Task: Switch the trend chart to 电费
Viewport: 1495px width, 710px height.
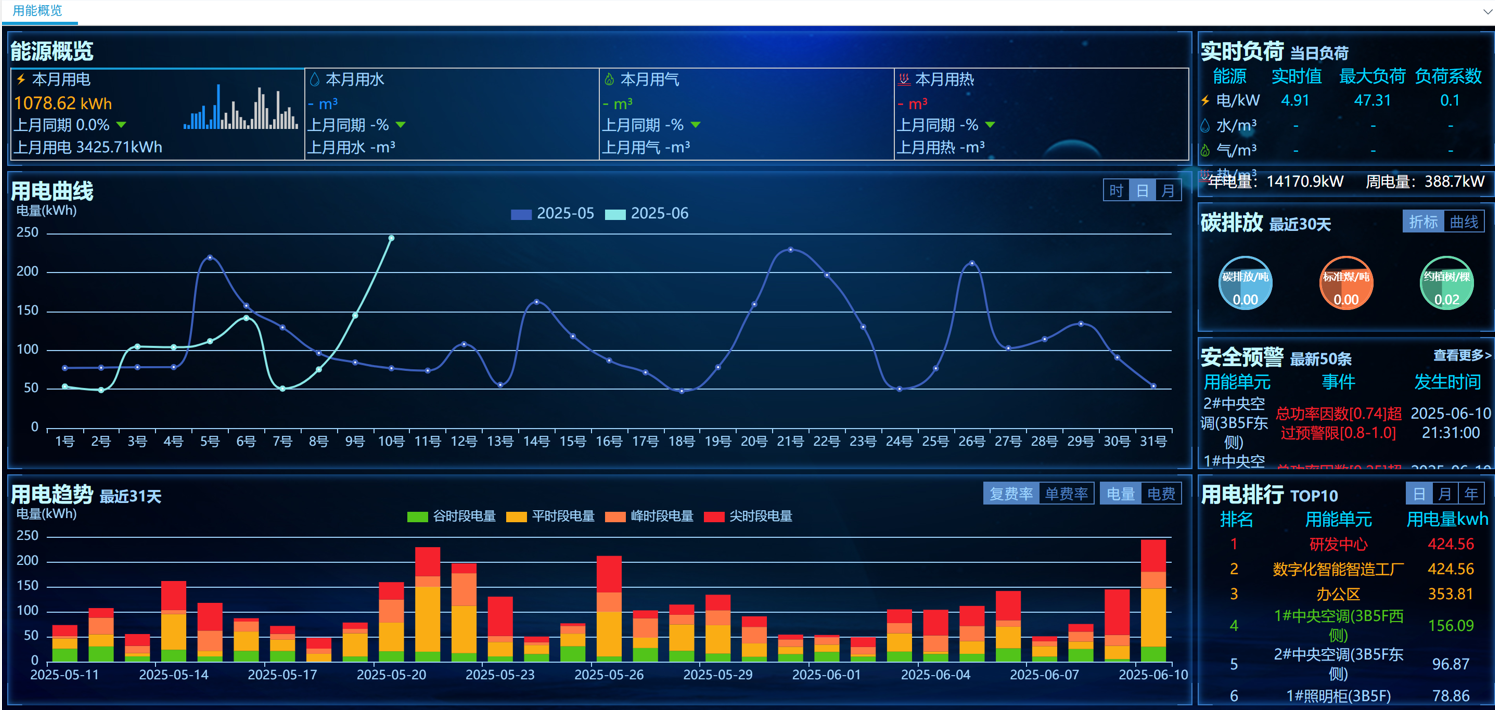Action: click(1160, 494)
